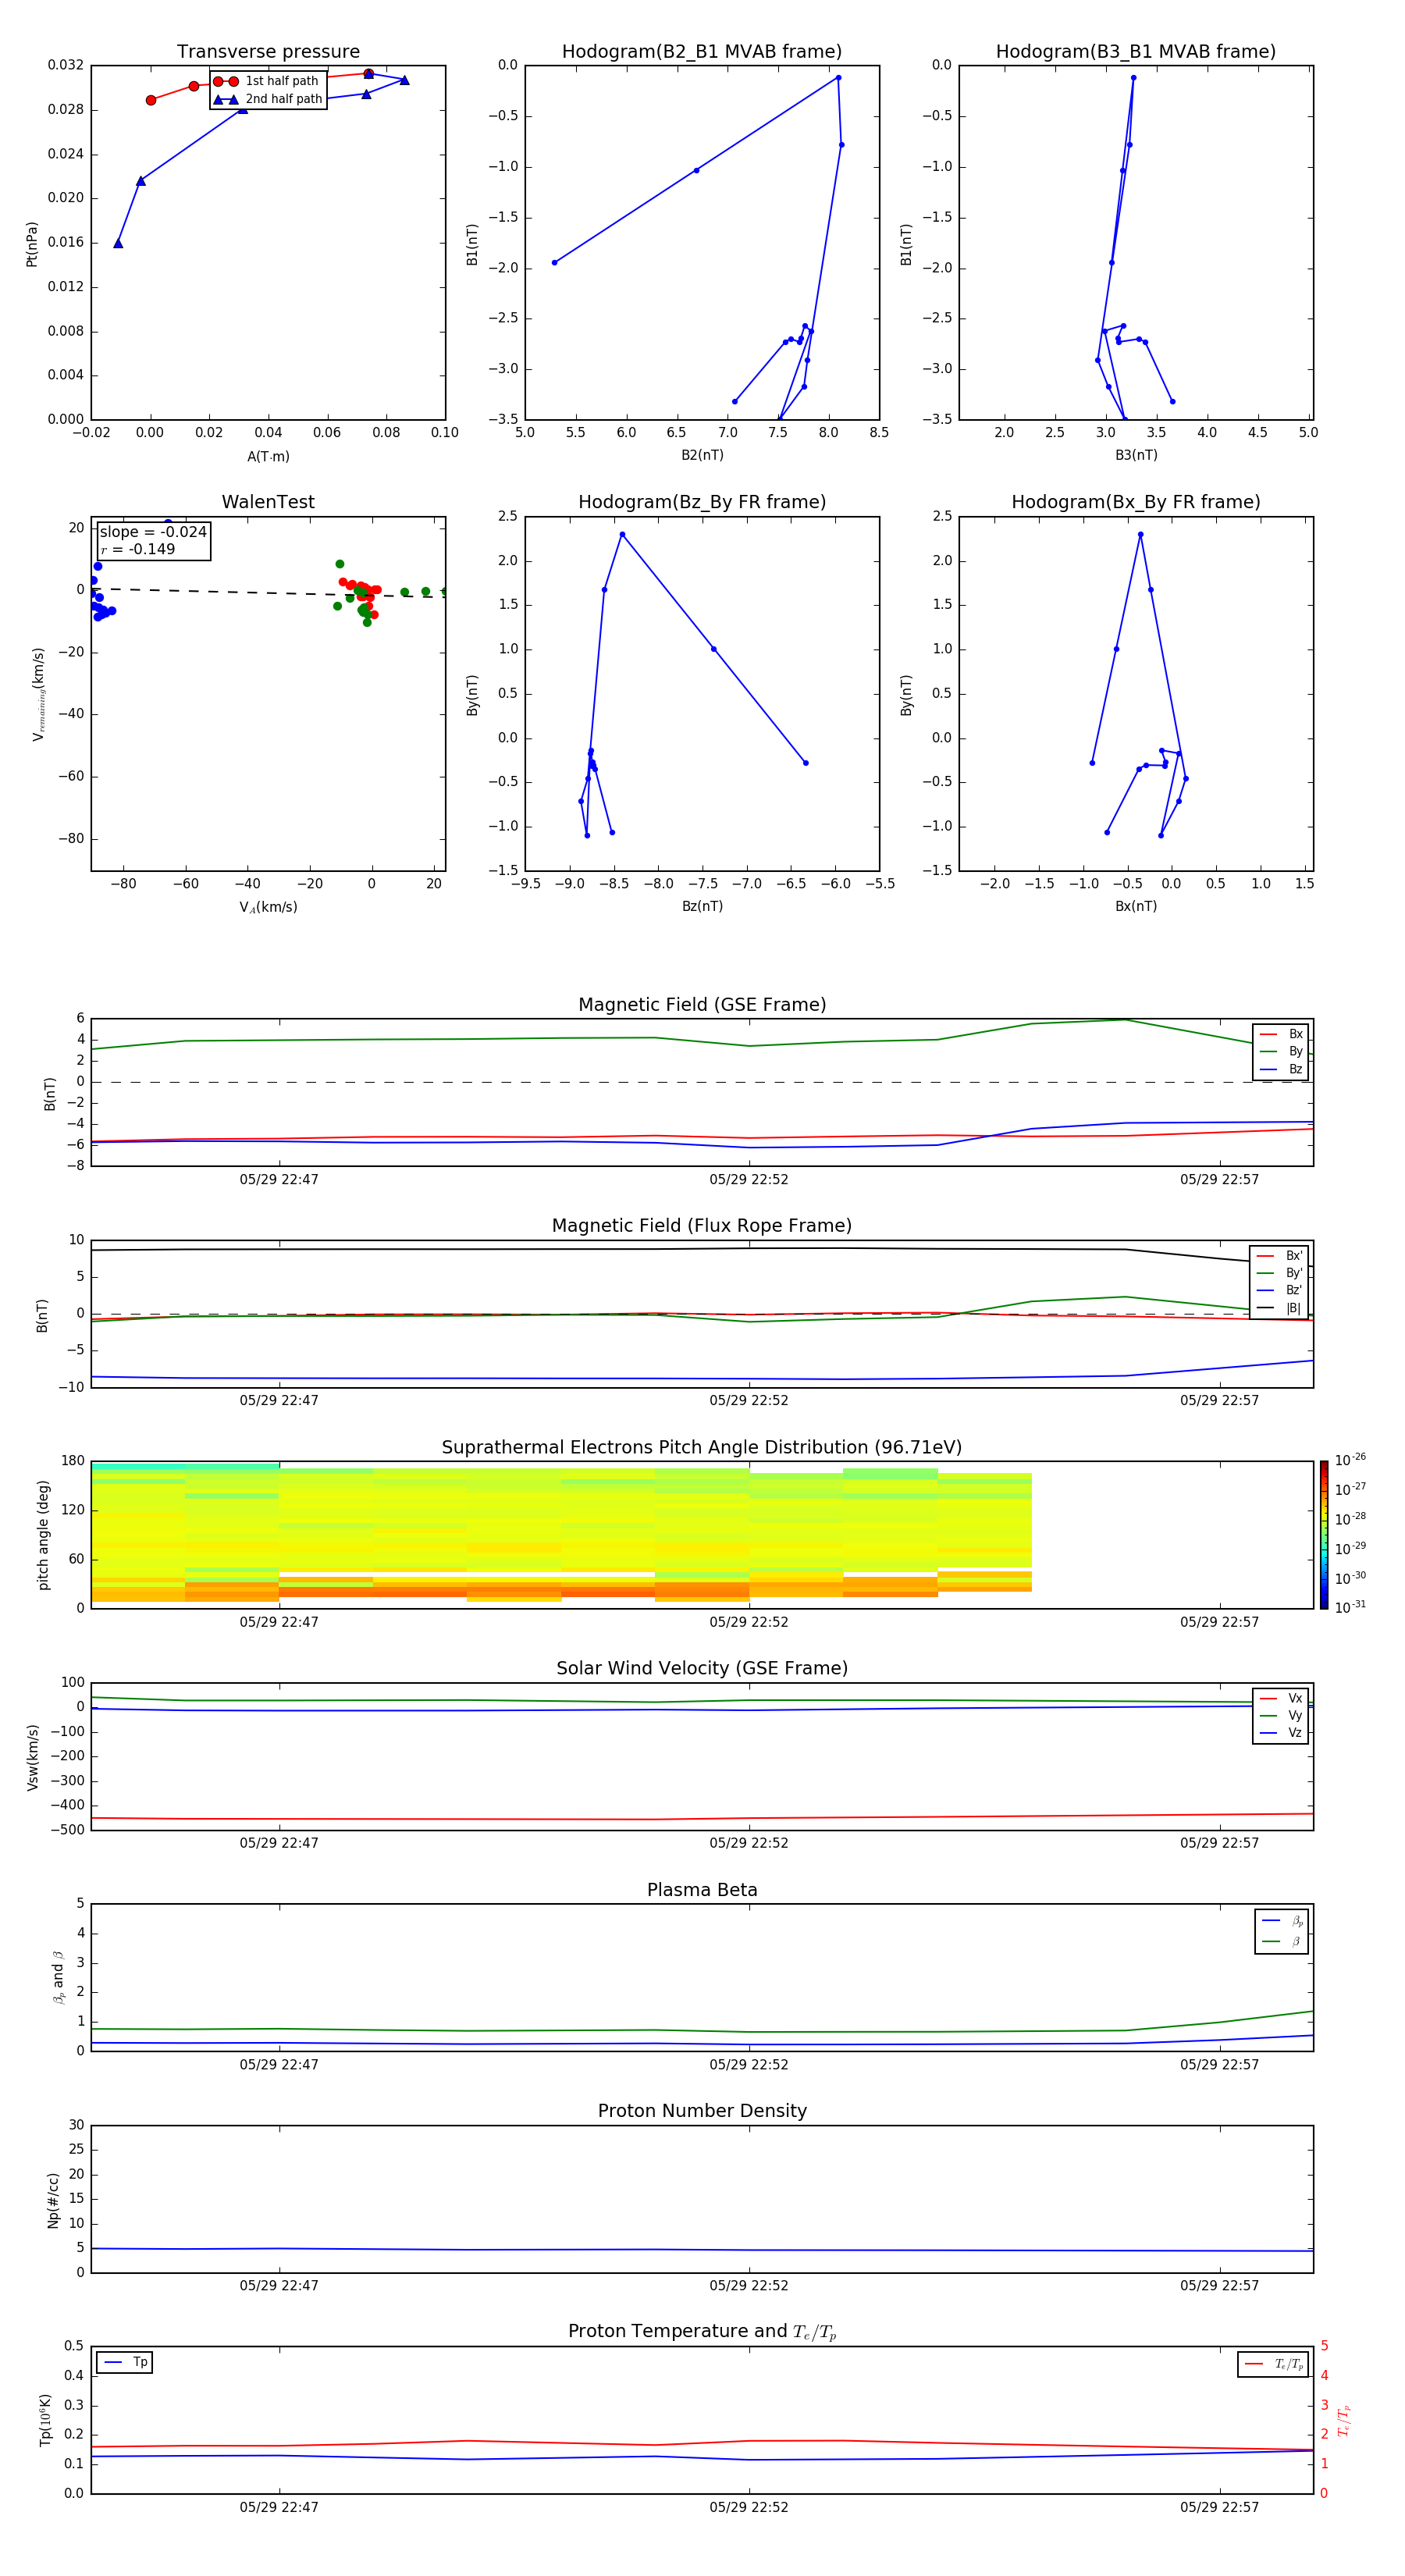Click the Bx' entry in Flux Rope legend
This screenshot has width=1405, height=2576.
coord(1279,1256)
